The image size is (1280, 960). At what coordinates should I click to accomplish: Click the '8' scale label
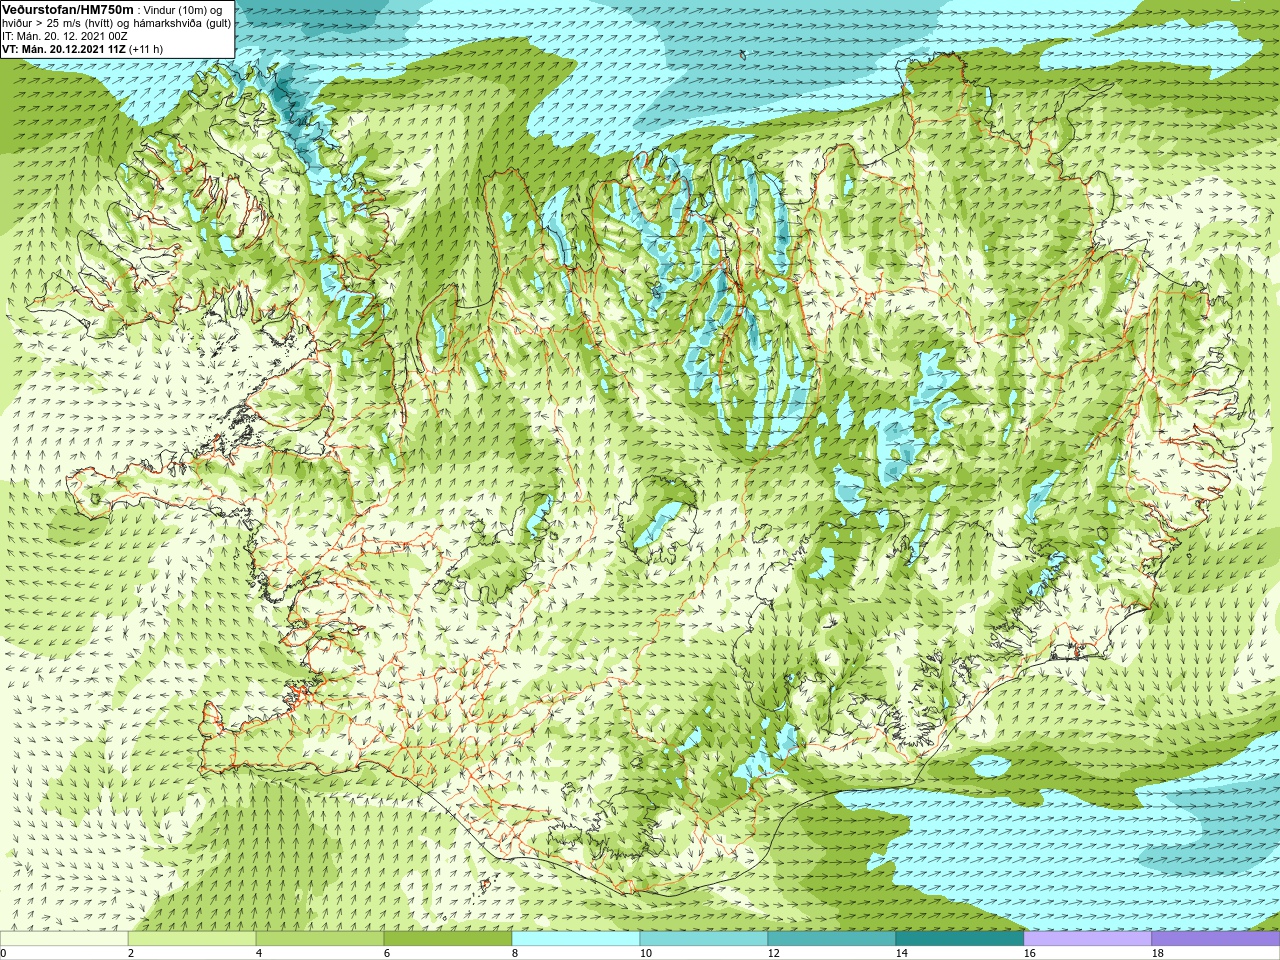[515, 953]
